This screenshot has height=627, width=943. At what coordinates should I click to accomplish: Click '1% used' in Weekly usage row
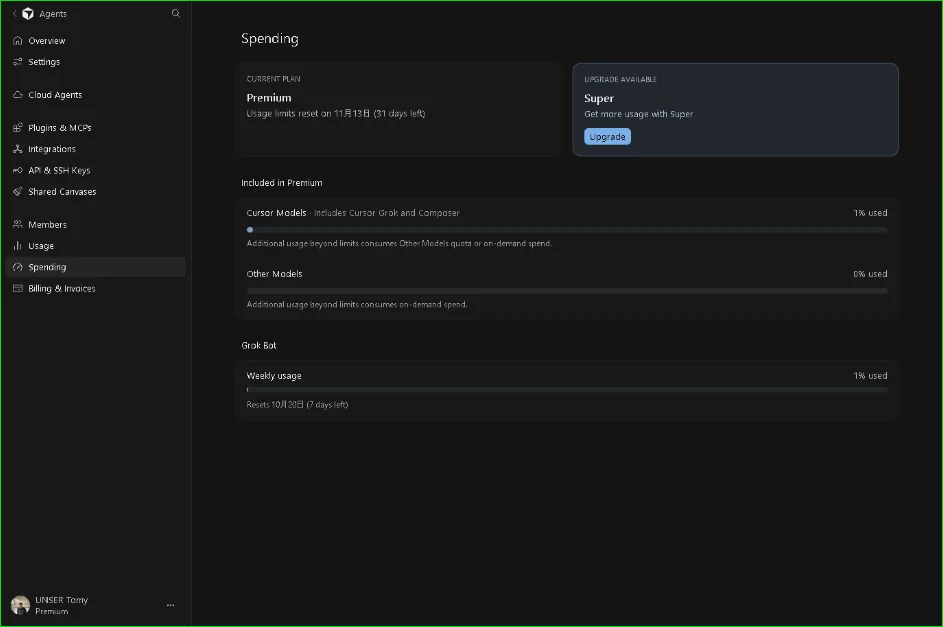[x=870, y=376]
